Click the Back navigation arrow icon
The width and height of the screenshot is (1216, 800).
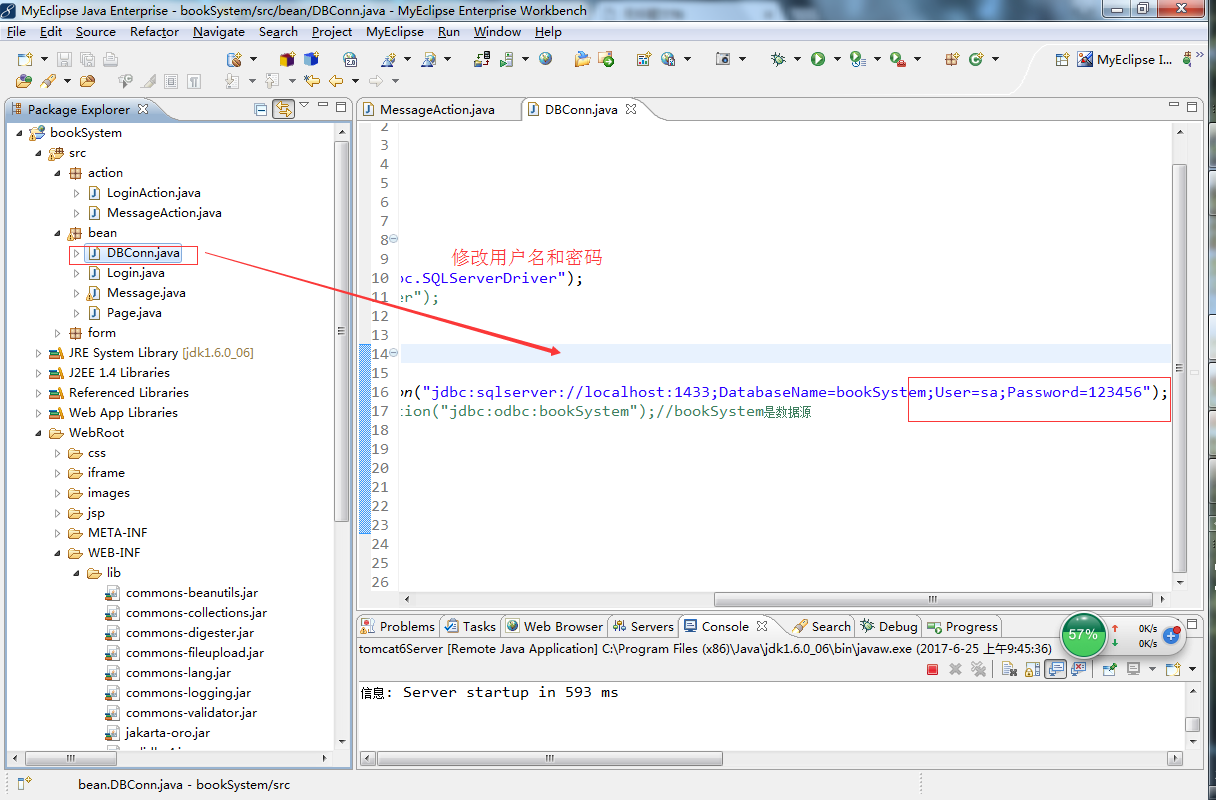coord(335,81)
